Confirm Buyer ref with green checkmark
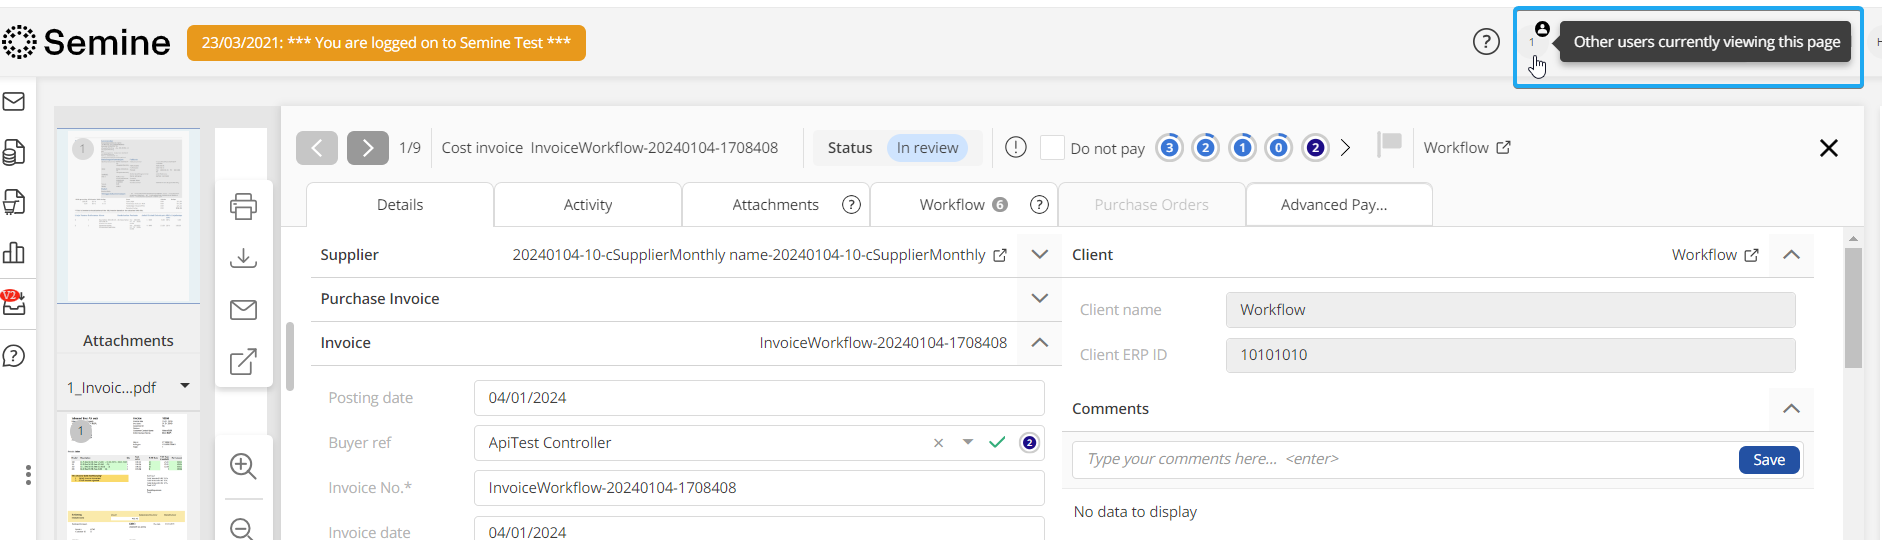 tap(997, 442)
